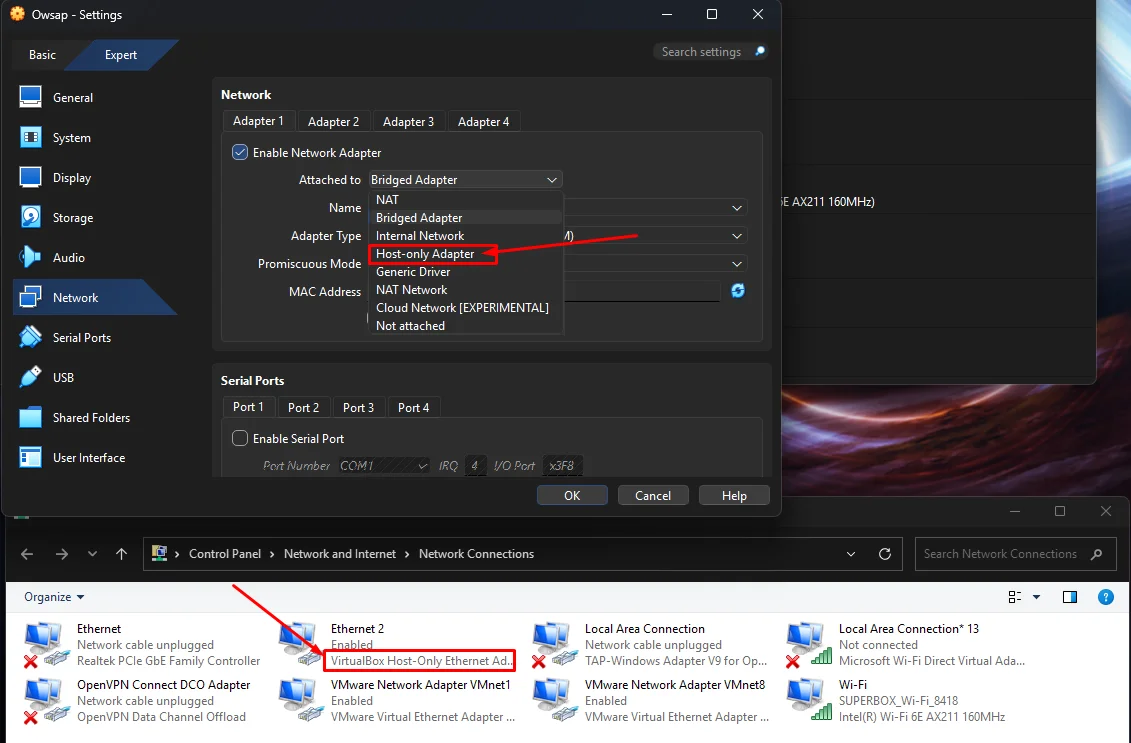Select the Wi-Fi connection icon

point(809,700)
